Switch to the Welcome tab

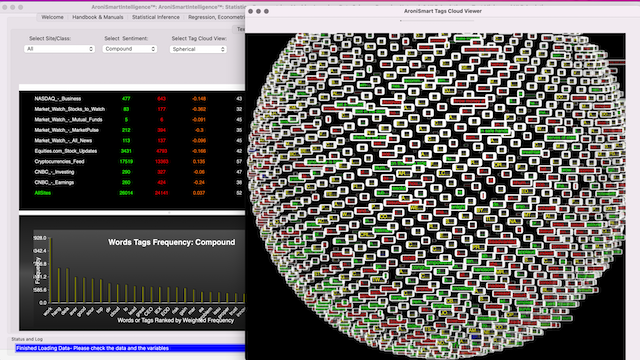coord(52,17)
